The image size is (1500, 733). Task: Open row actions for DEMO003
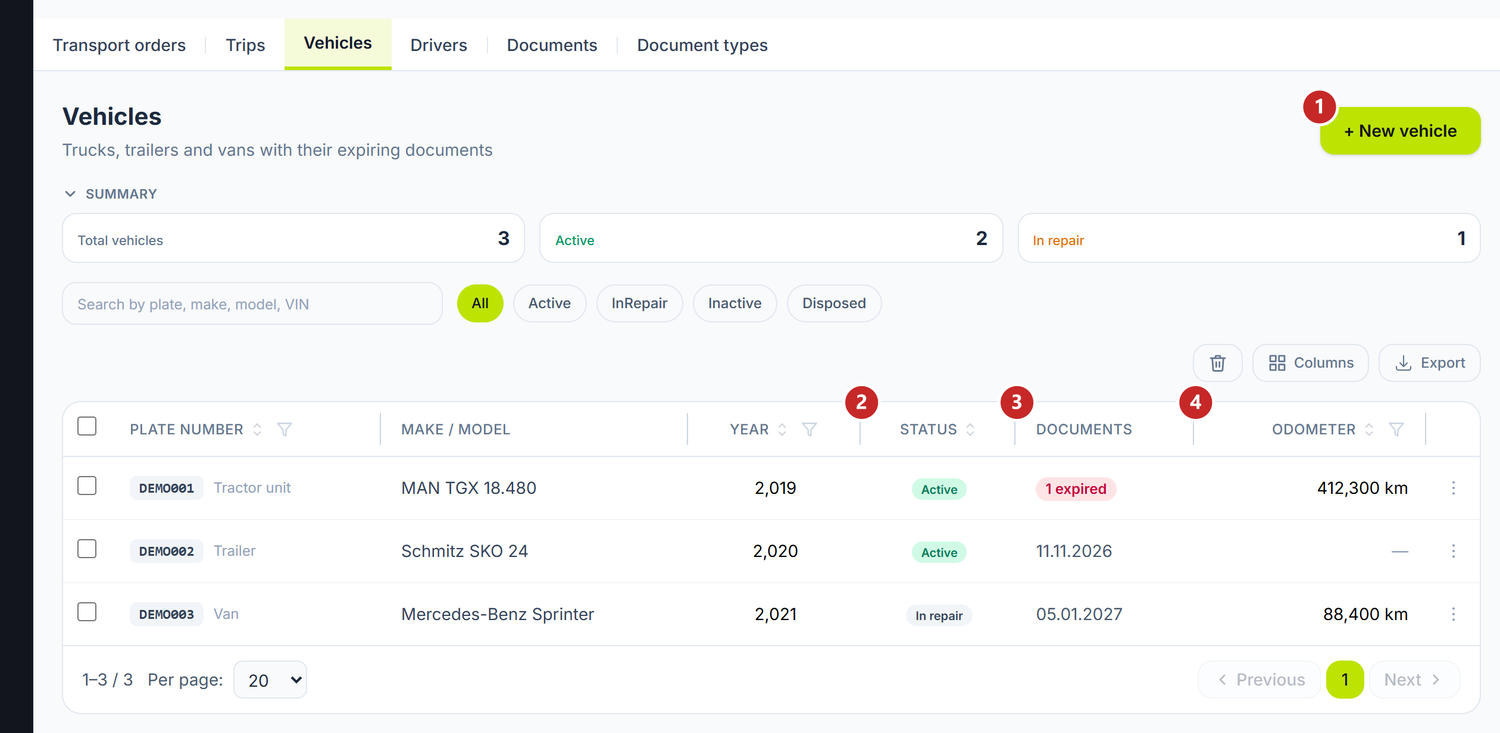(1453, 614)
